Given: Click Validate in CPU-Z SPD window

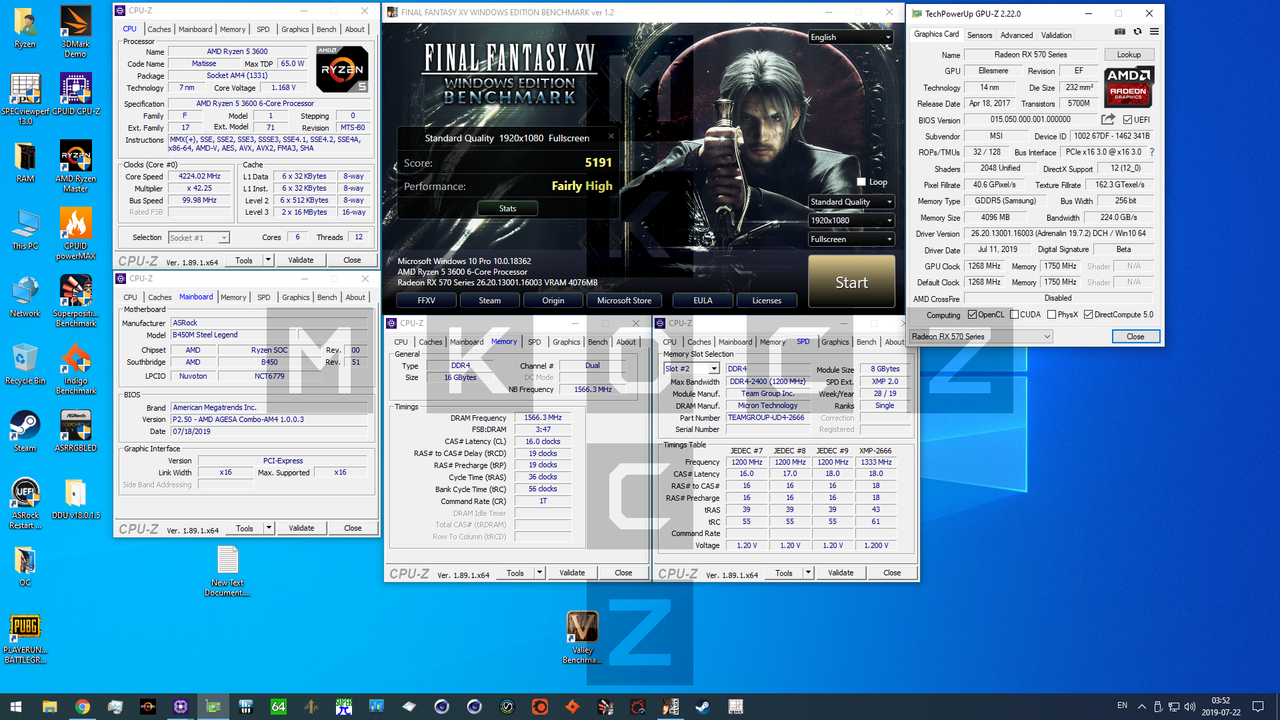Looking at the screenshot, I should click(841, 573).
